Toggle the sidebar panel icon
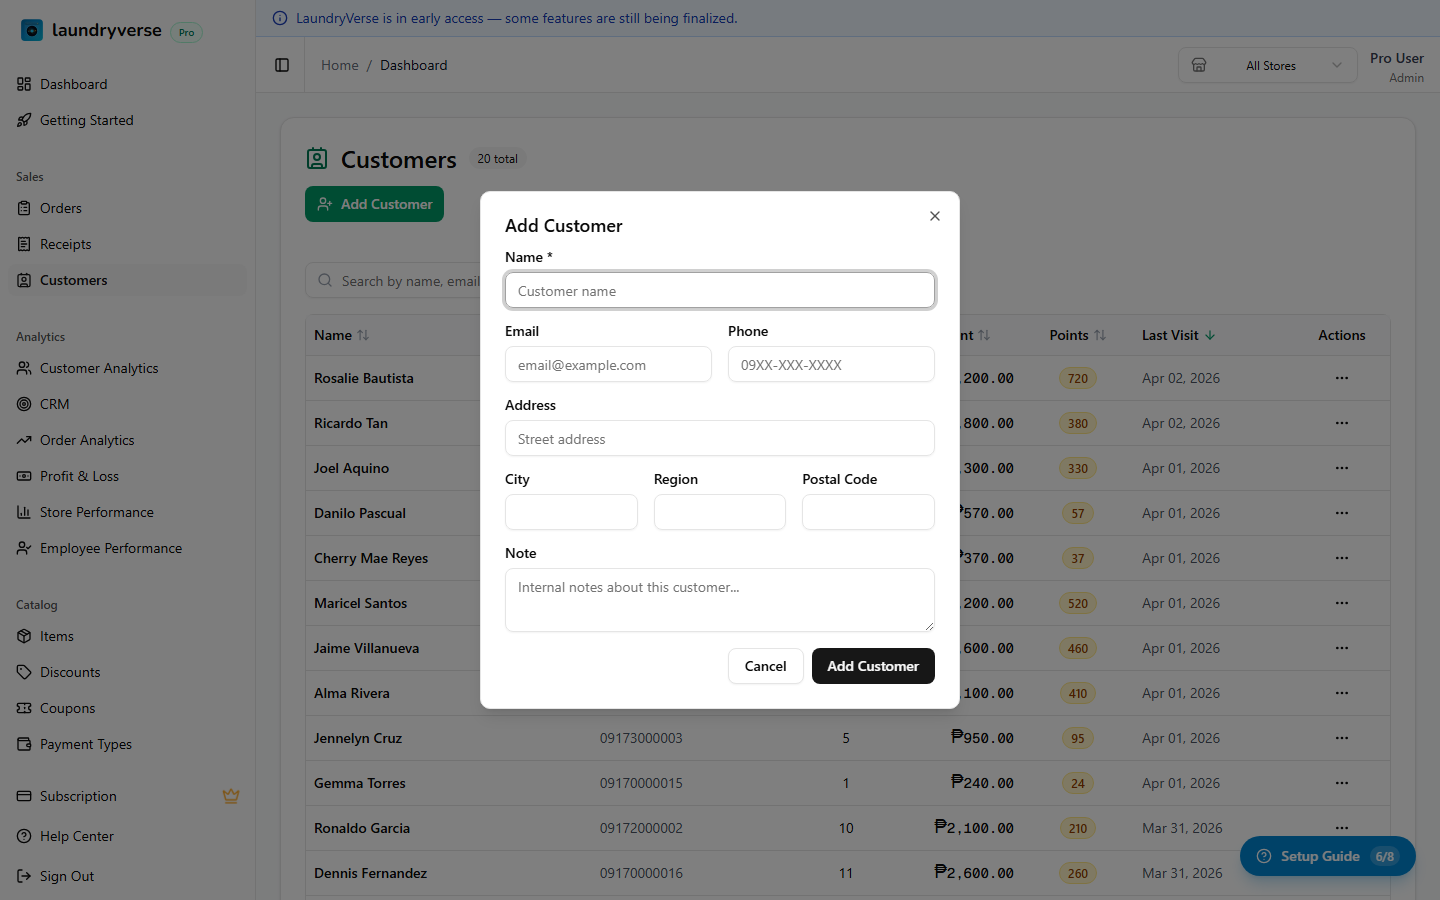The width and height of the screenshot is (1440, 900). coord(282,65)
